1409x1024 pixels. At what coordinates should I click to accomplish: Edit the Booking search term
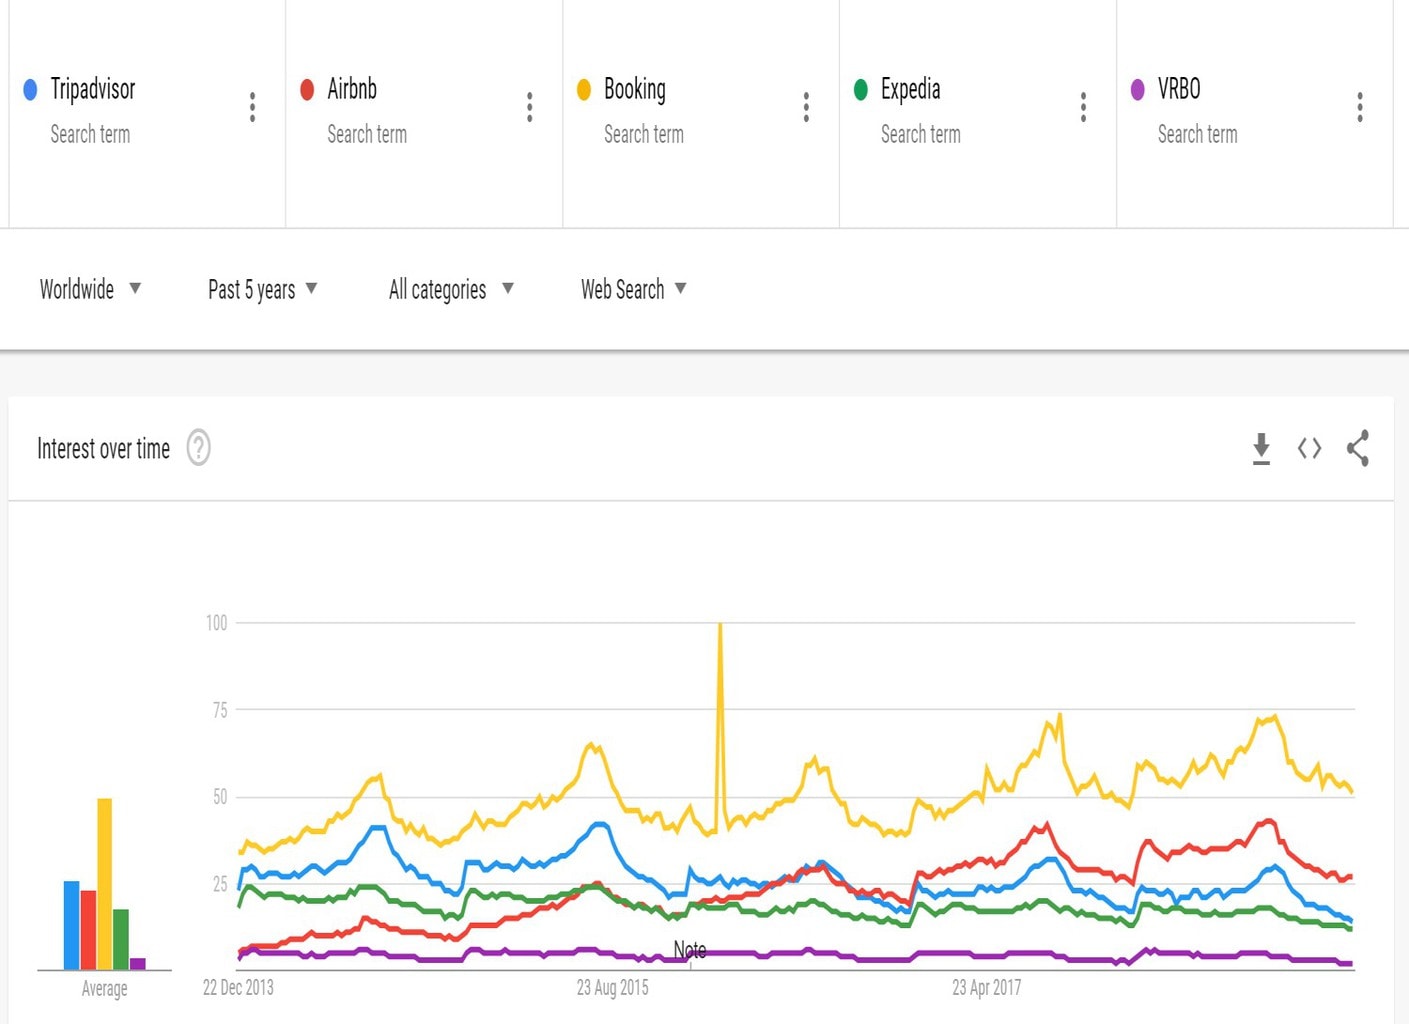pos(635,89)
